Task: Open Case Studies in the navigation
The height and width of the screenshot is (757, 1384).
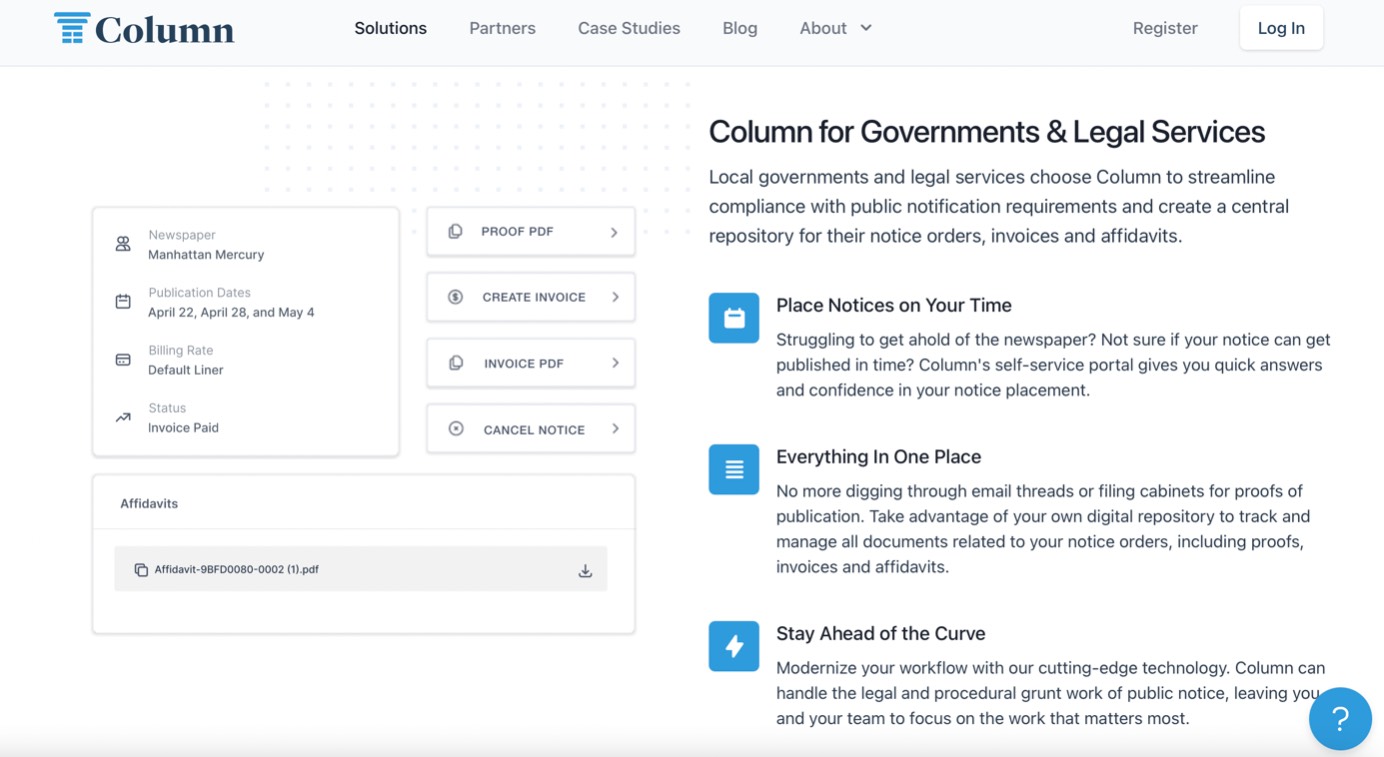Action: pos(629,28)
